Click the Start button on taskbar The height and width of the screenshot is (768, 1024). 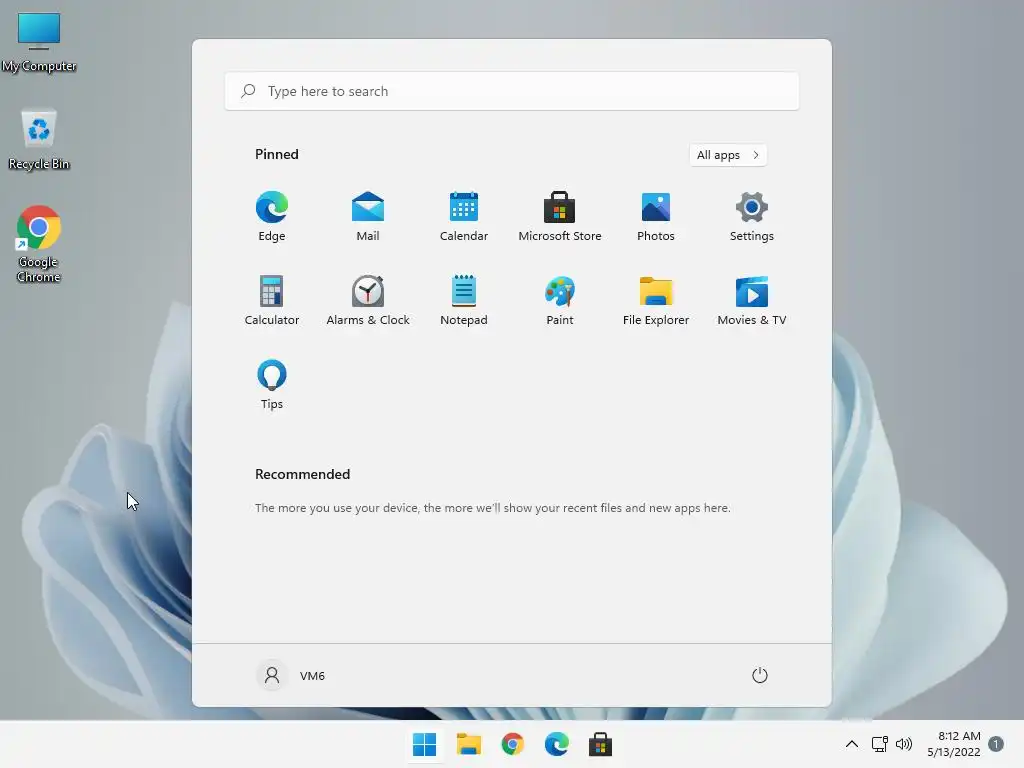424,744
